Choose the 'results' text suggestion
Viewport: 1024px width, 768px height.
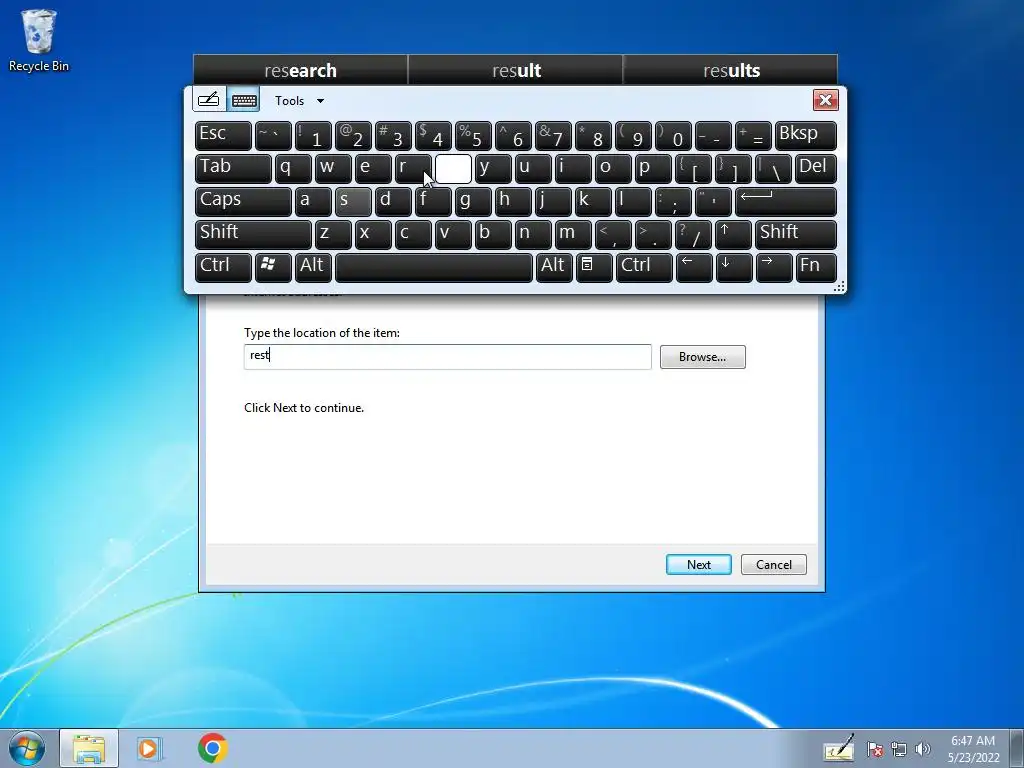point(731,70)
